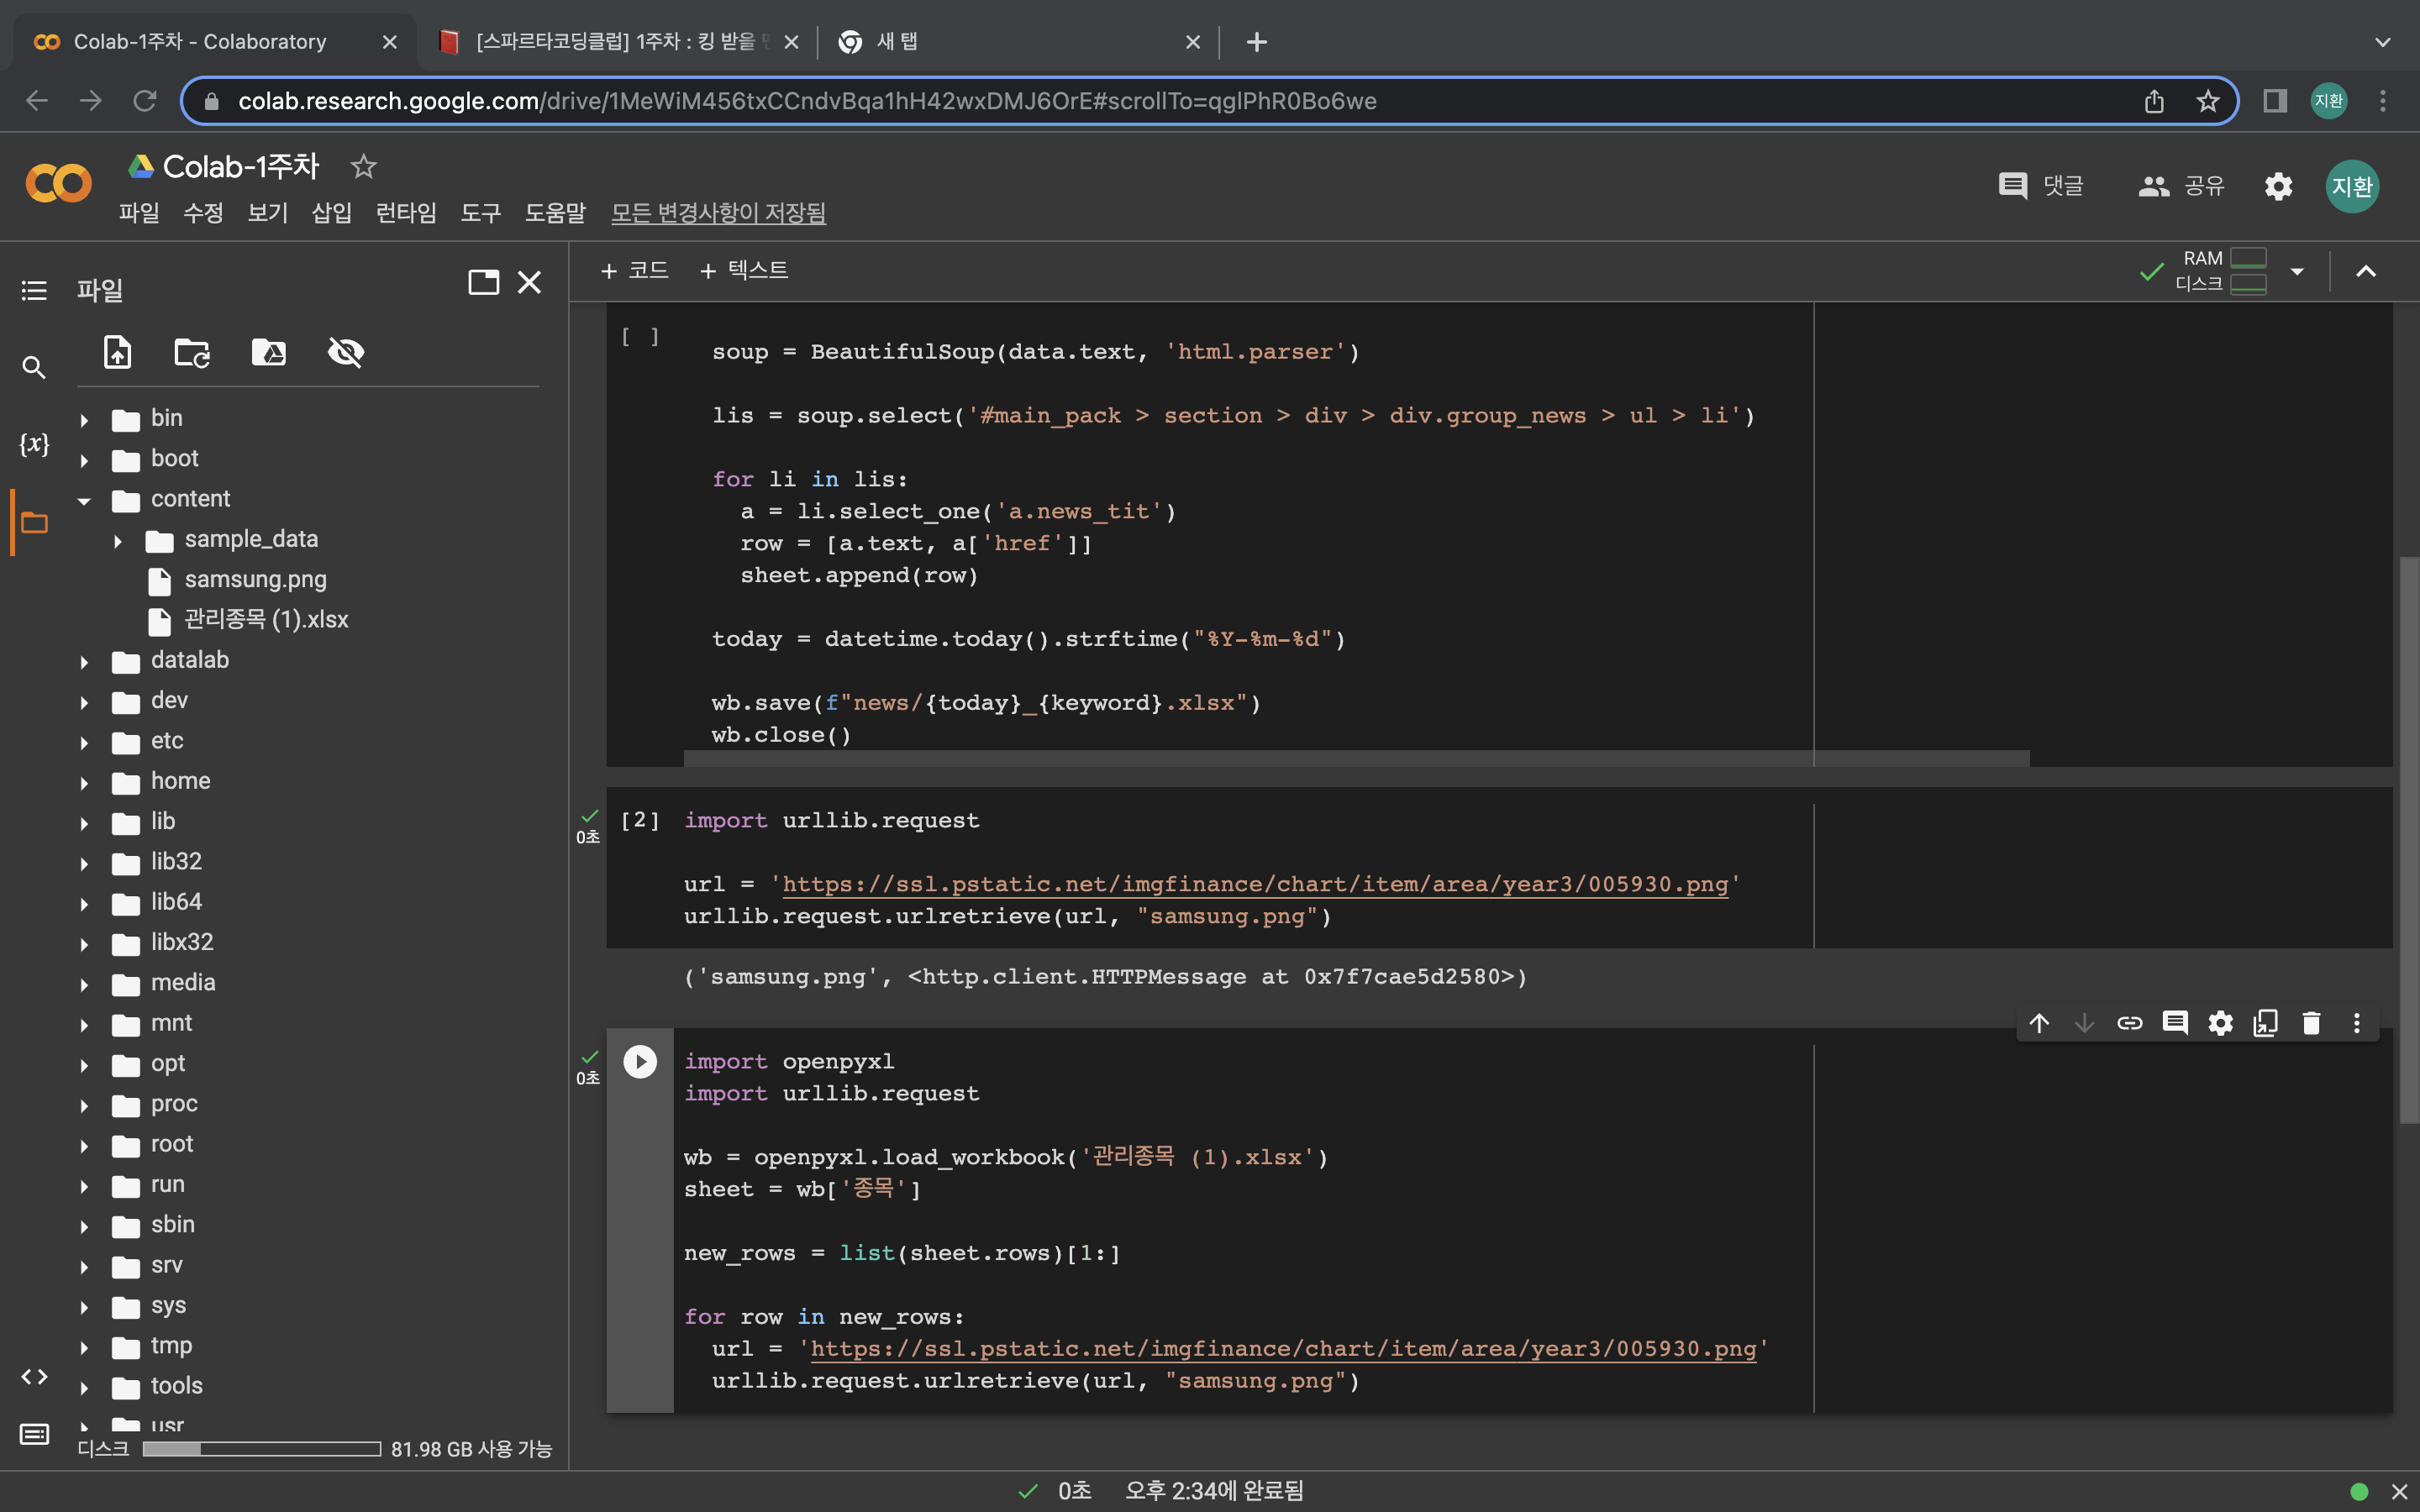
Task: Copy link to cell icon
Action: tap(2130, 1023)
